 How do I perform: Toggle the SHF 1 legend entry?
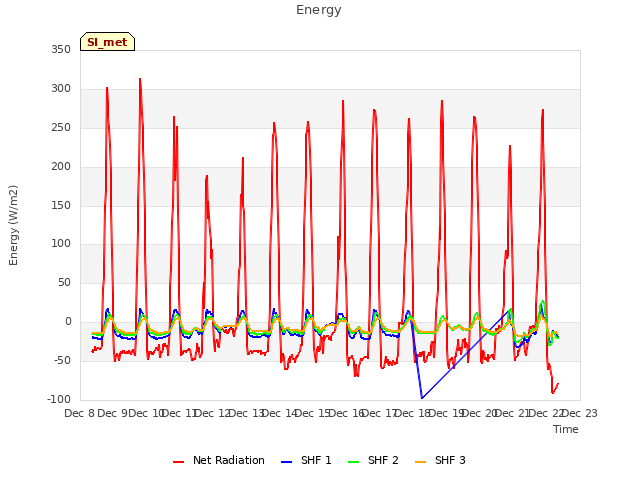(x=306, y=460)
